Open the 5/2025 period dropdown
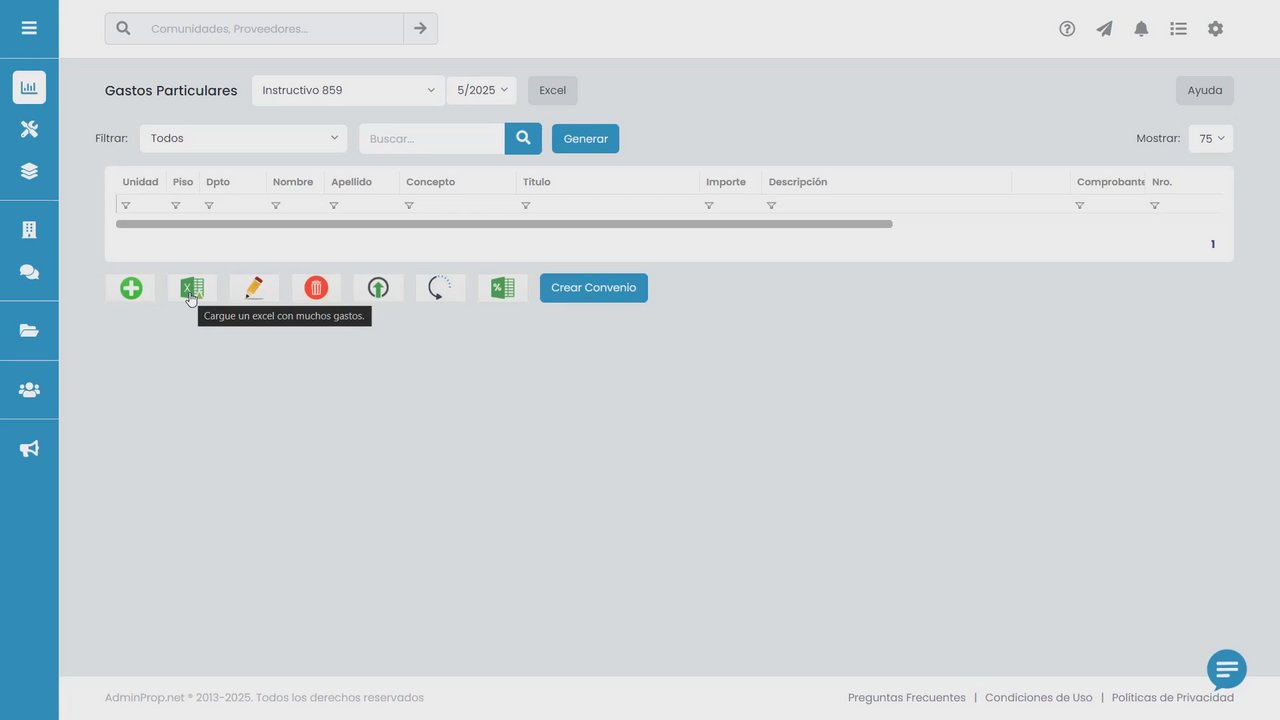This screenshot has height=720, width=1280. pyautogui.click(x=482, y=90)
